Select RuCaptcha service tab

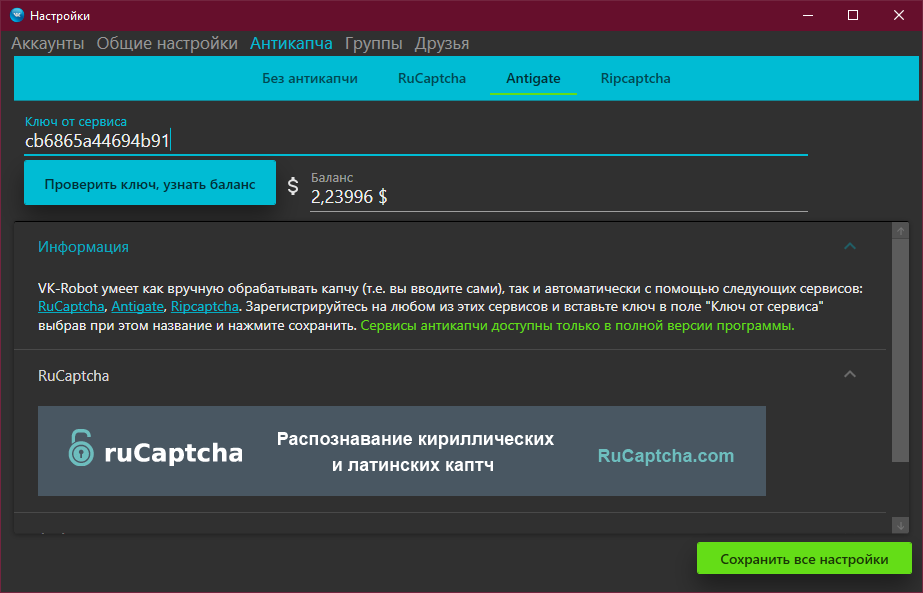(432, 78)
